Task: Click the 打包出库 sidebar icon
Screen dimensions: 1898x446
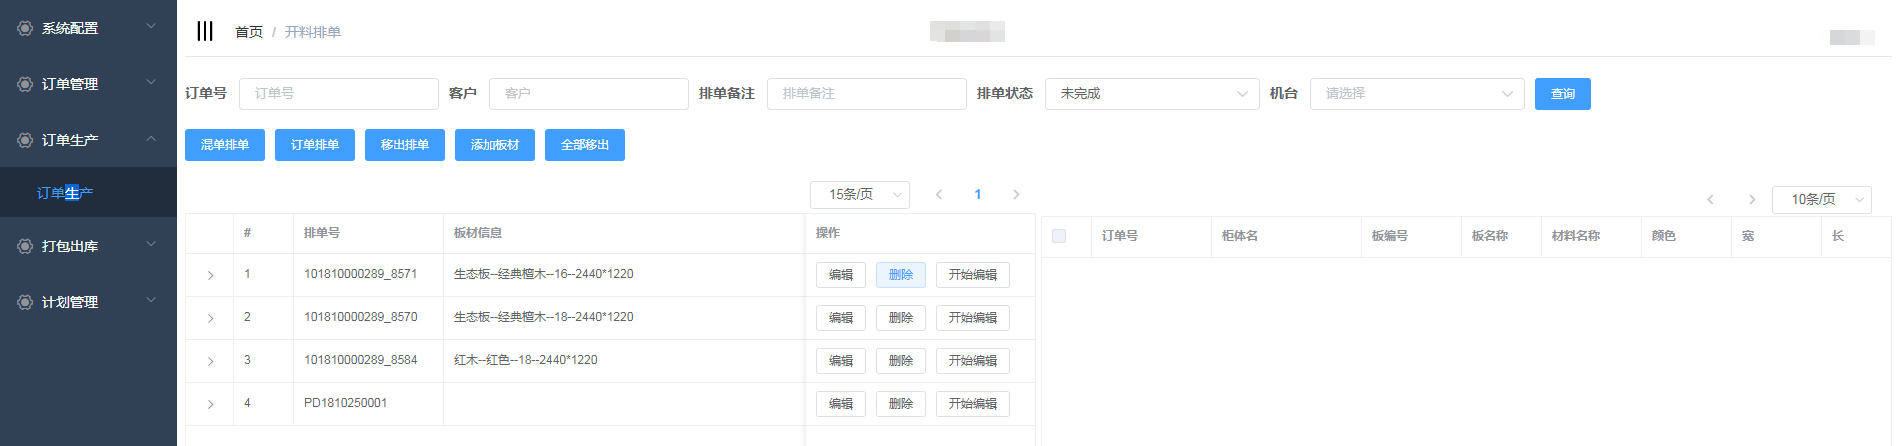Action: tap(25, 246)
